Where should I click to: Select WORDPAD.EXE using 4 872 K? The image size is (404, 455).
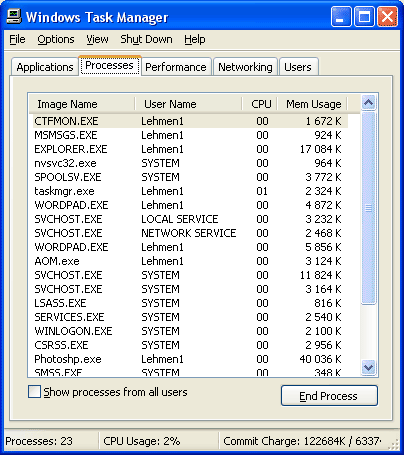pyautogui.click(x=190, y=205)
